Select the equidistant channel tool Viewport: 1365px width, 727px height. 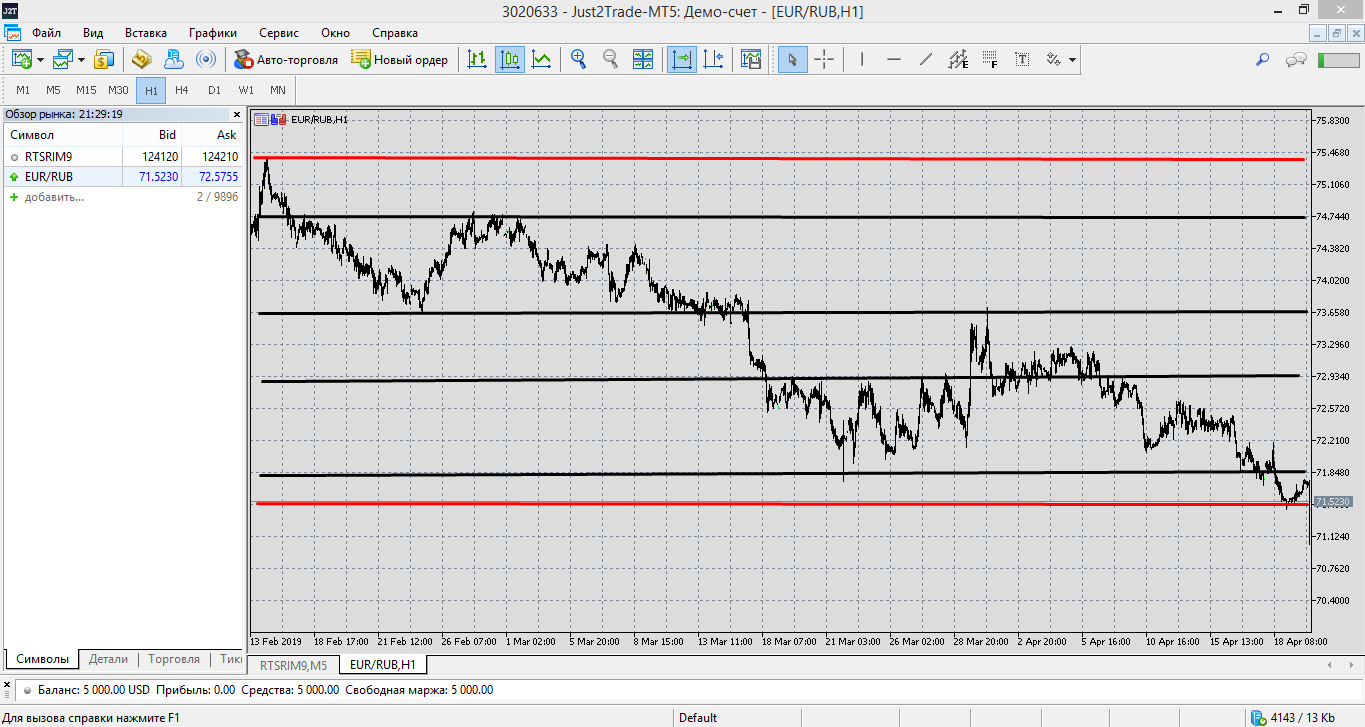tap(958, 59)
